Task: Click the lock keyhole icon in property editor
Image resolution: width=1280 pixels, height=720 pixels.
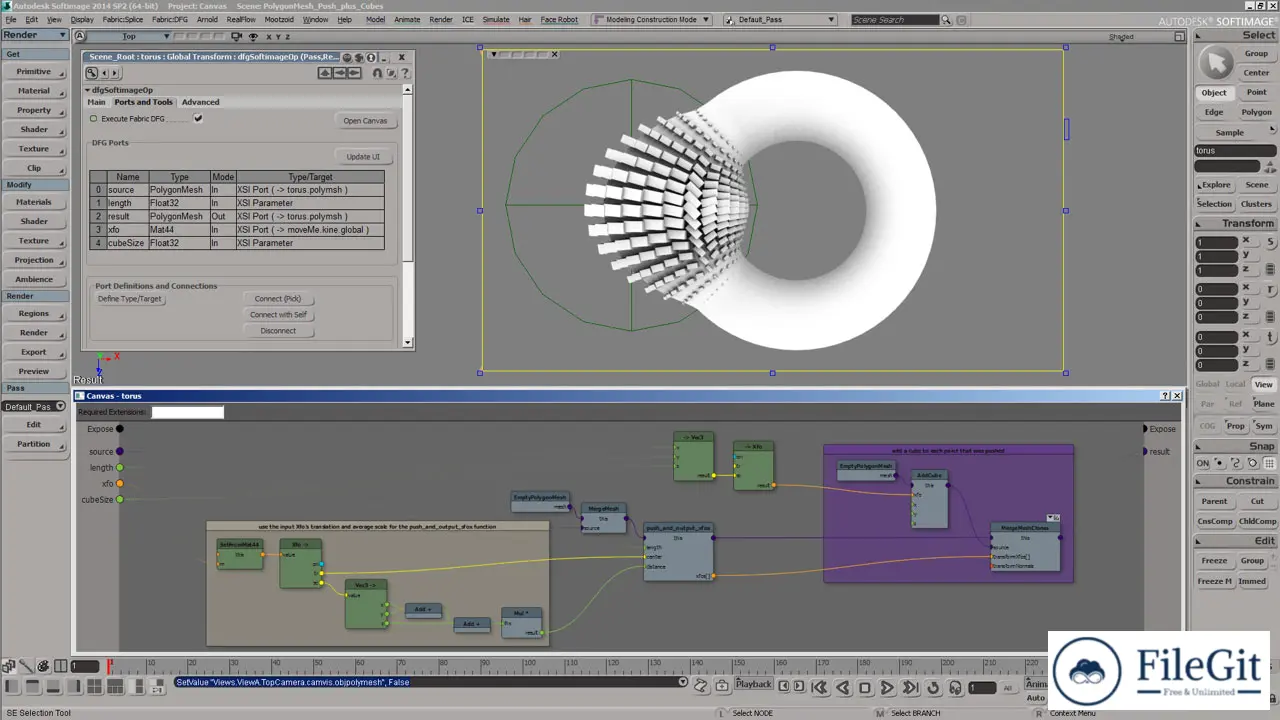Action: click(371, 57)
